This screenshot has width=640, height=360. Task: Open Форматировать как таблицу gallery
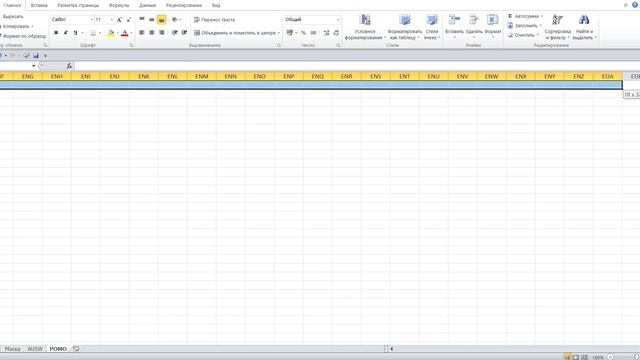pyautogui.click(x=404, y=27)
